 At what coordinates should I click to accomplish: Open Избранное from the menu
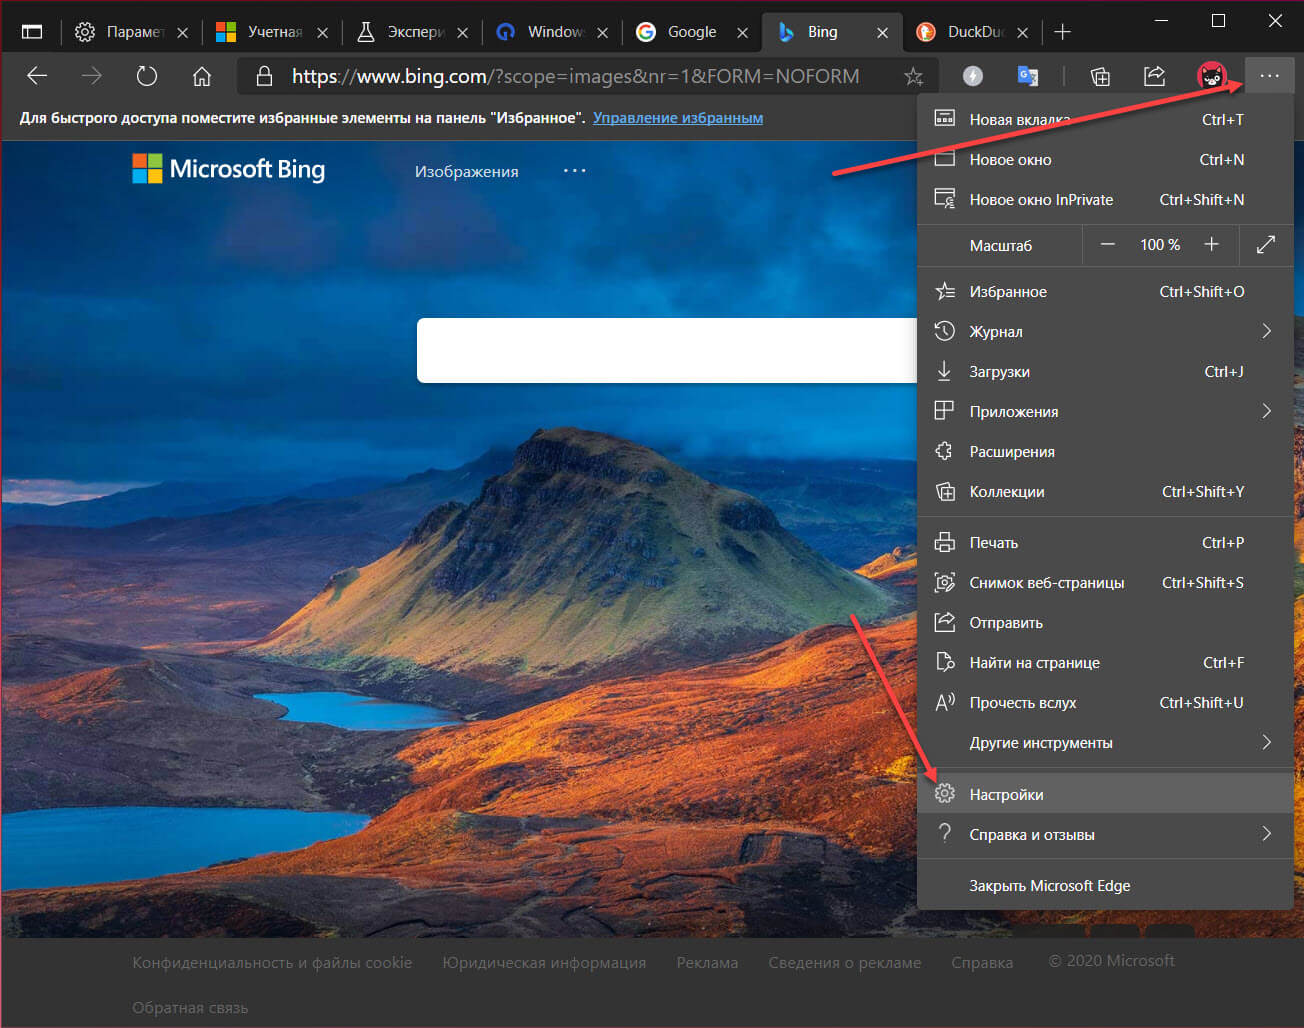click(x=1105, y=291)
